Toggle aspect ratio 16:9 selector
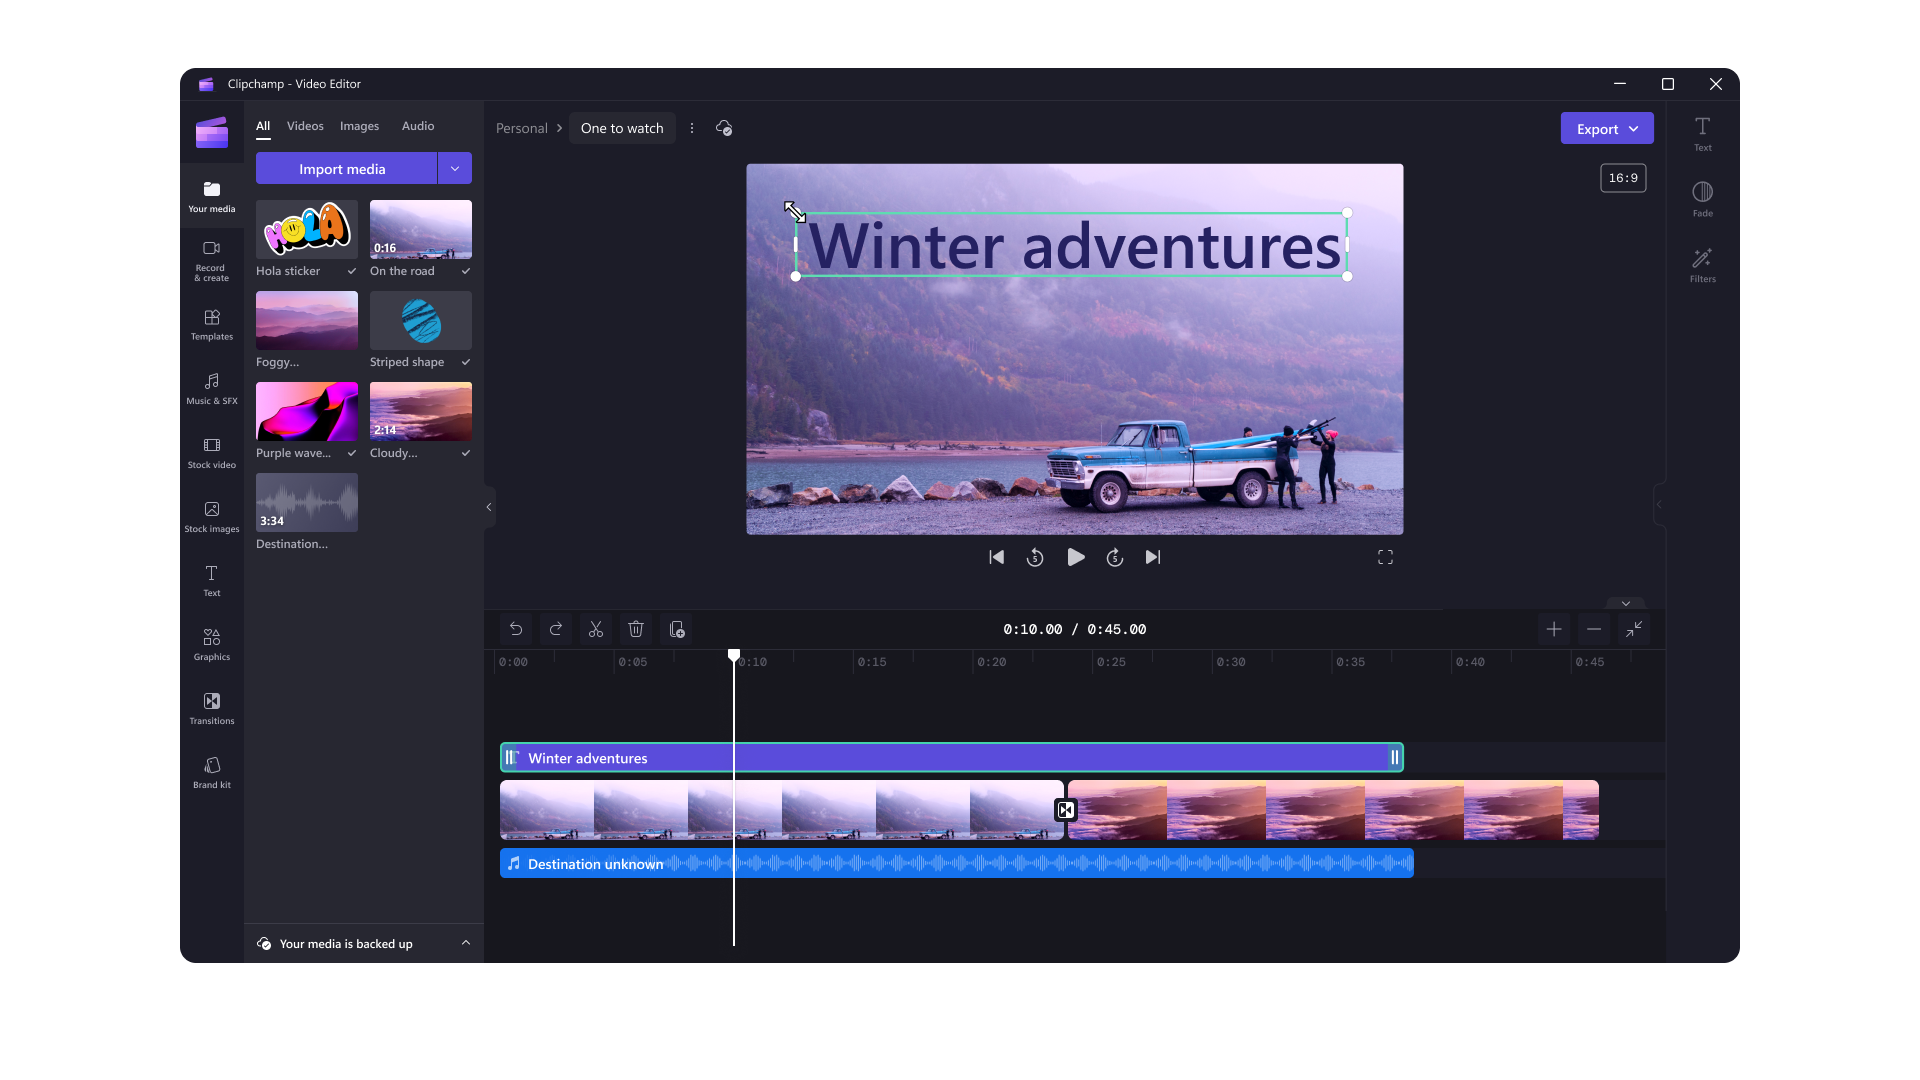The image size is (1920, 1080). coord(1625,178)
